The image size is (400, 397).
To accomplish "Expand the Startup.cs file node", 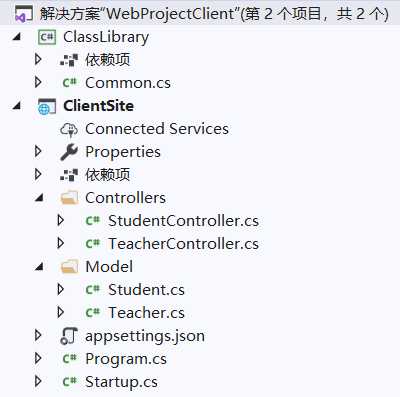I will coord(38,381).
